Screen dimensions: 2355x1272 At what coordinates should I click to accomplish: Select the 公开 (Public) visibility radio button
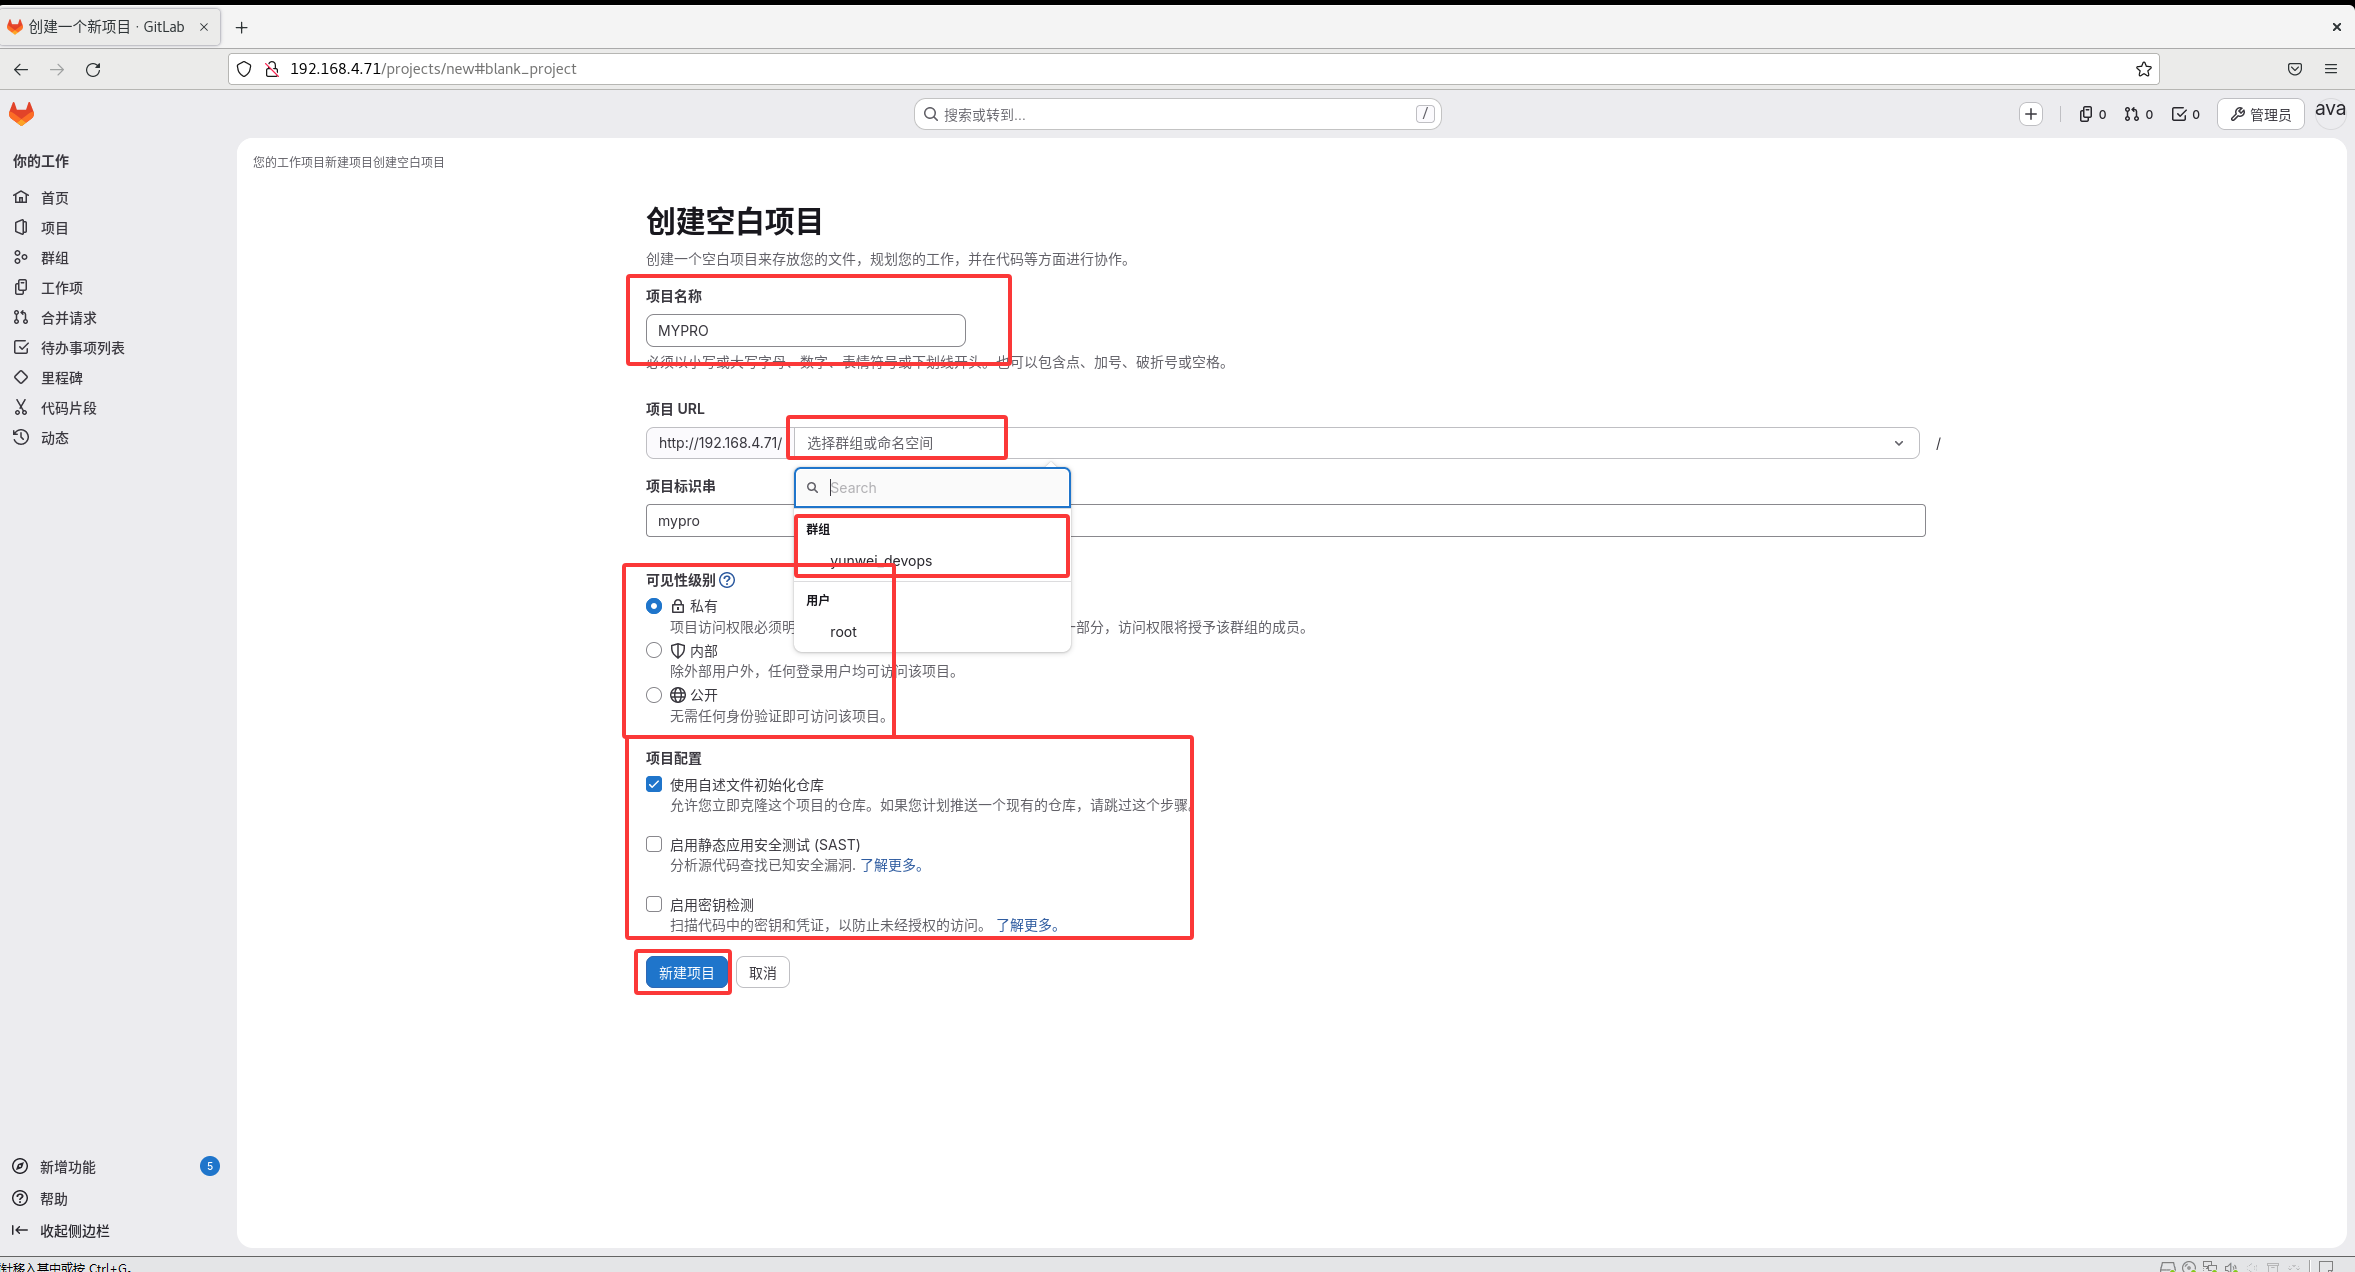click(654, 695)
